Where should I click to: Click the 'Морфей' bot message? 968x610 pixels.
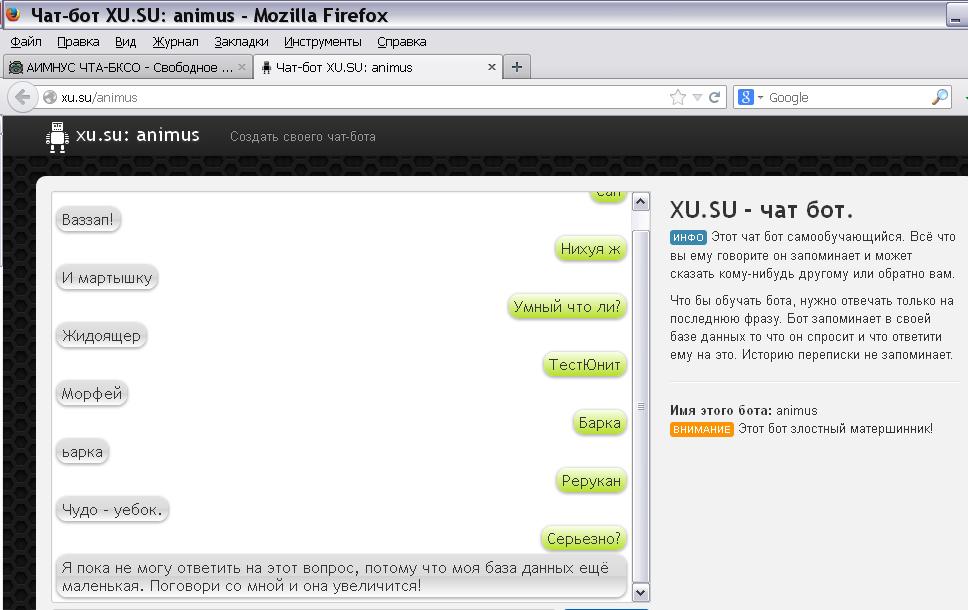92,394
